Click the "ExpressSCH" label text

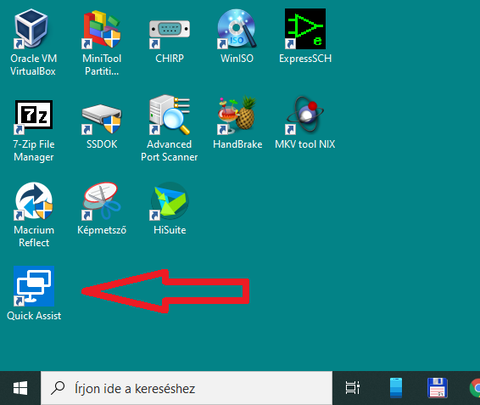pos(305,59)
